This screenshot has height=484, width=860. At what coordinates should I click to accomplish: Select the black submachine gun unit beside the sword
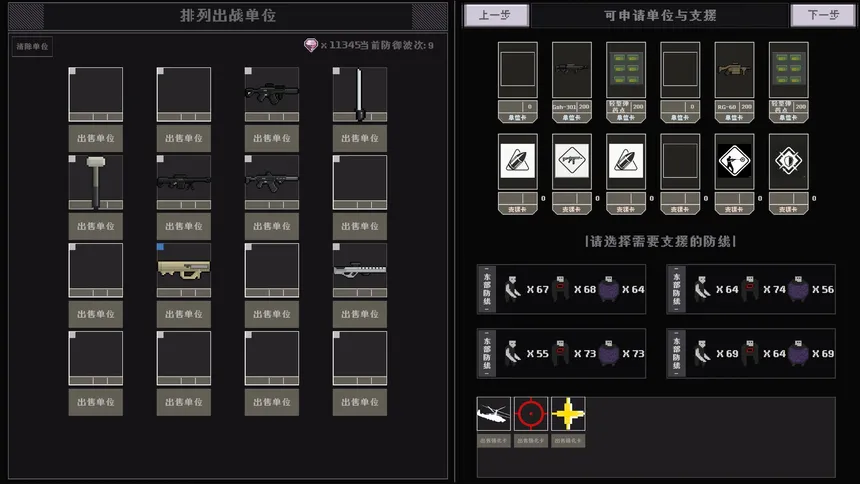271,94
